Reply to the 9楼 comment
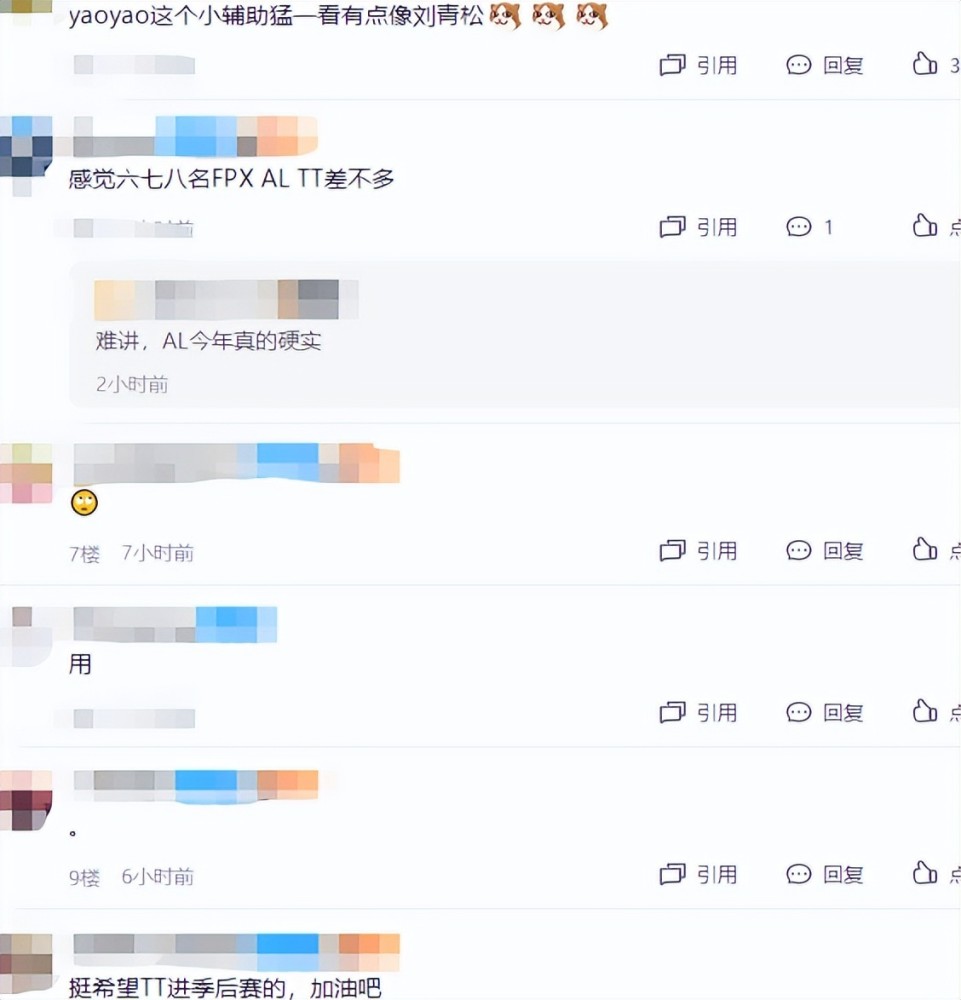This screenshot has height=1000, width=961. (825, 874)
